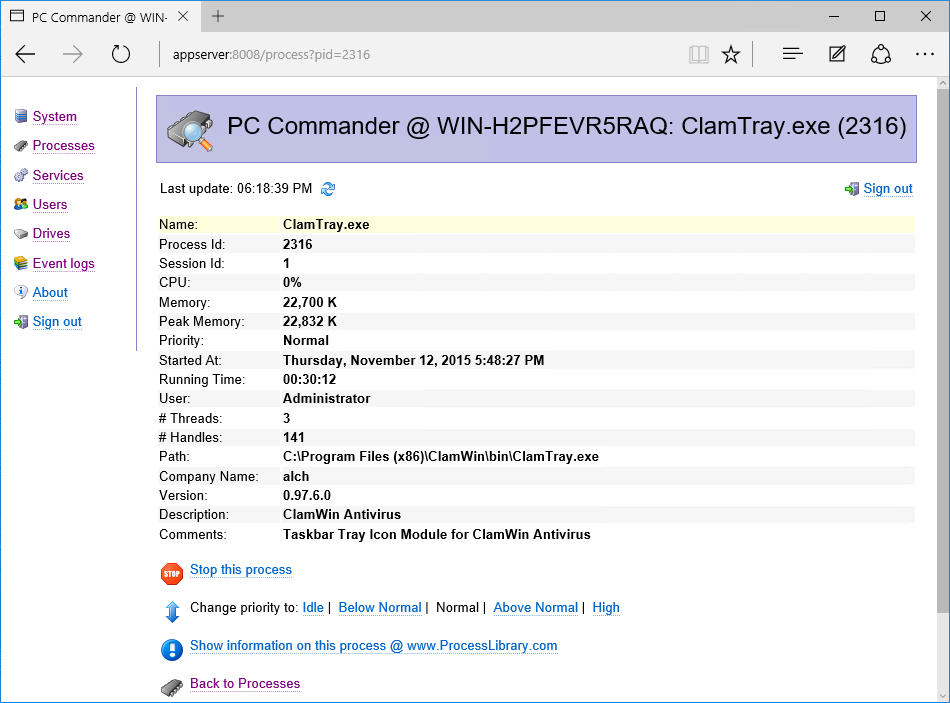Open About link in sidebar
This screenshot has width=950, height=703.
click(x=50, y=292)
